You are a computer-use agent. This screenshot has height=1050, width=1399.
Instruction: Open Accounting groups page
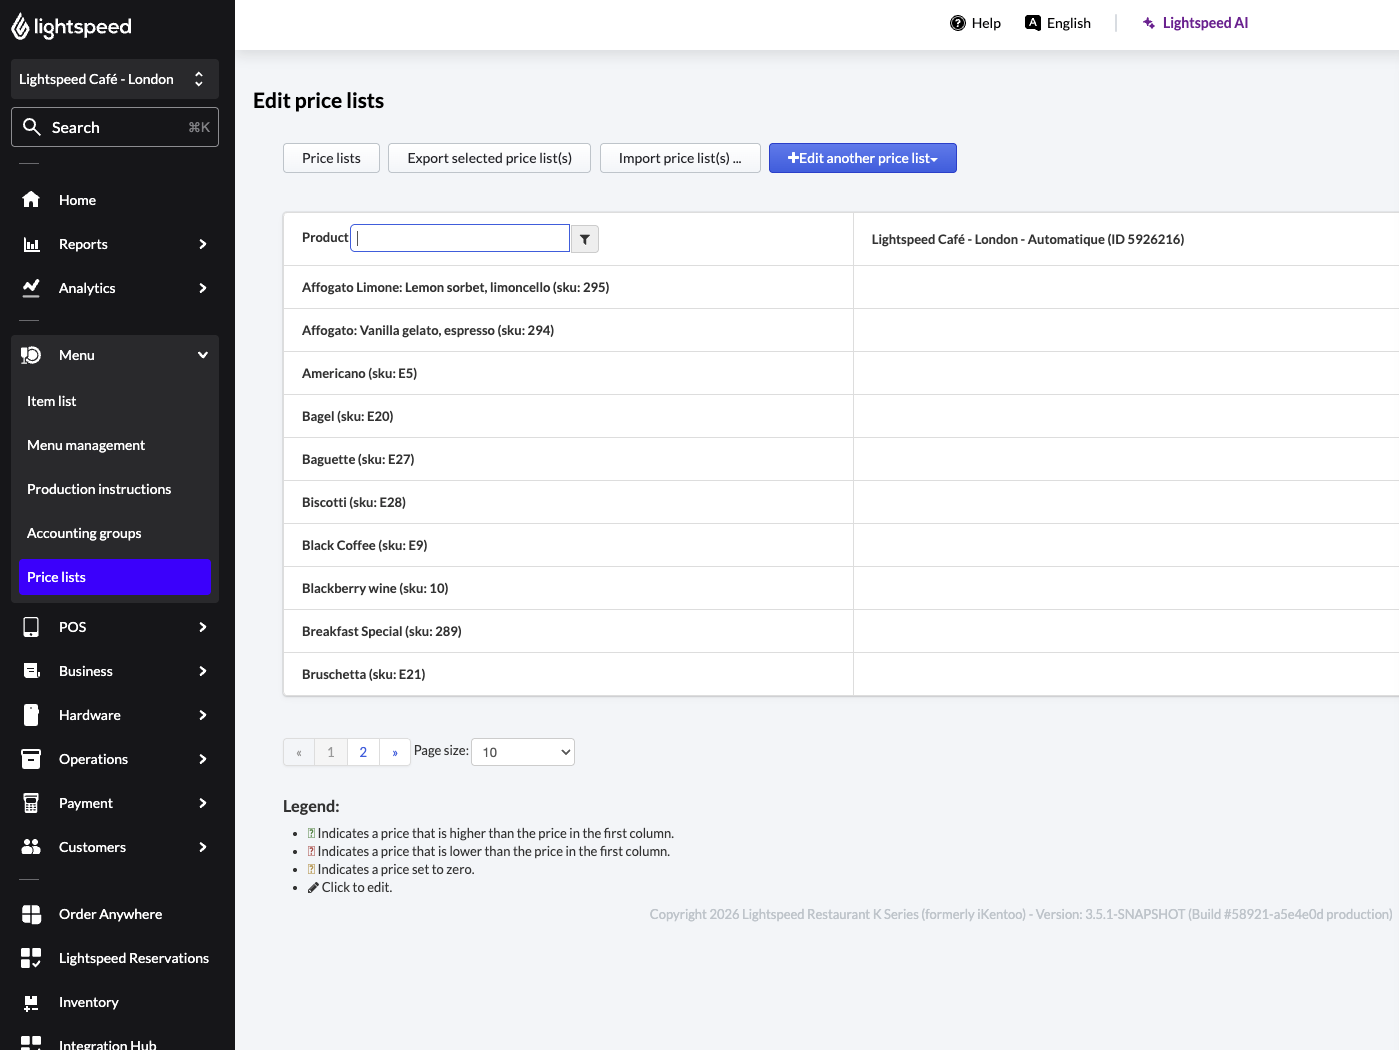click(x=115, y=533)
